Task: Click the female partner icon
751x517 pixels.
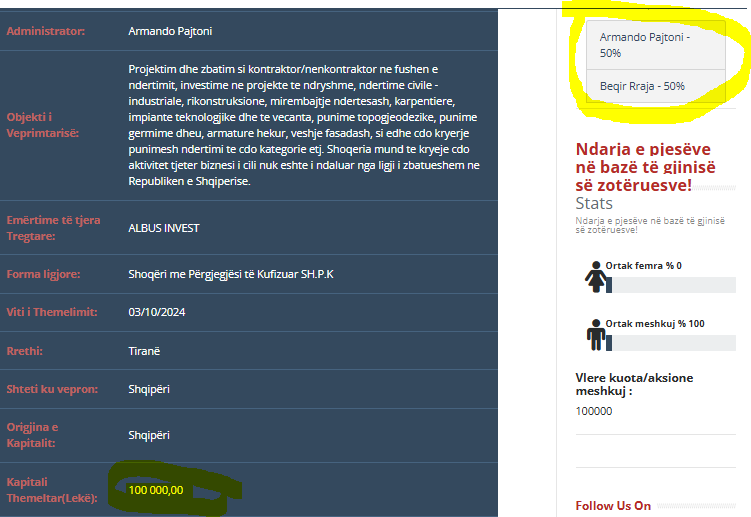Action: pos(594,277)
